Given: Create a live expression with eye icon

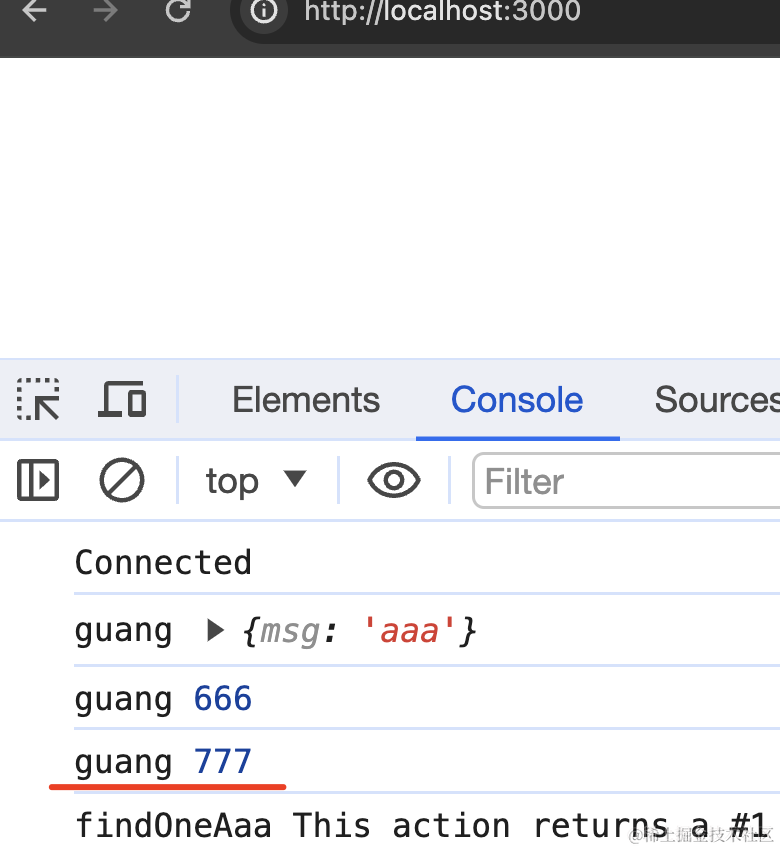Looking at the screenshot, I should coord(394,481).
